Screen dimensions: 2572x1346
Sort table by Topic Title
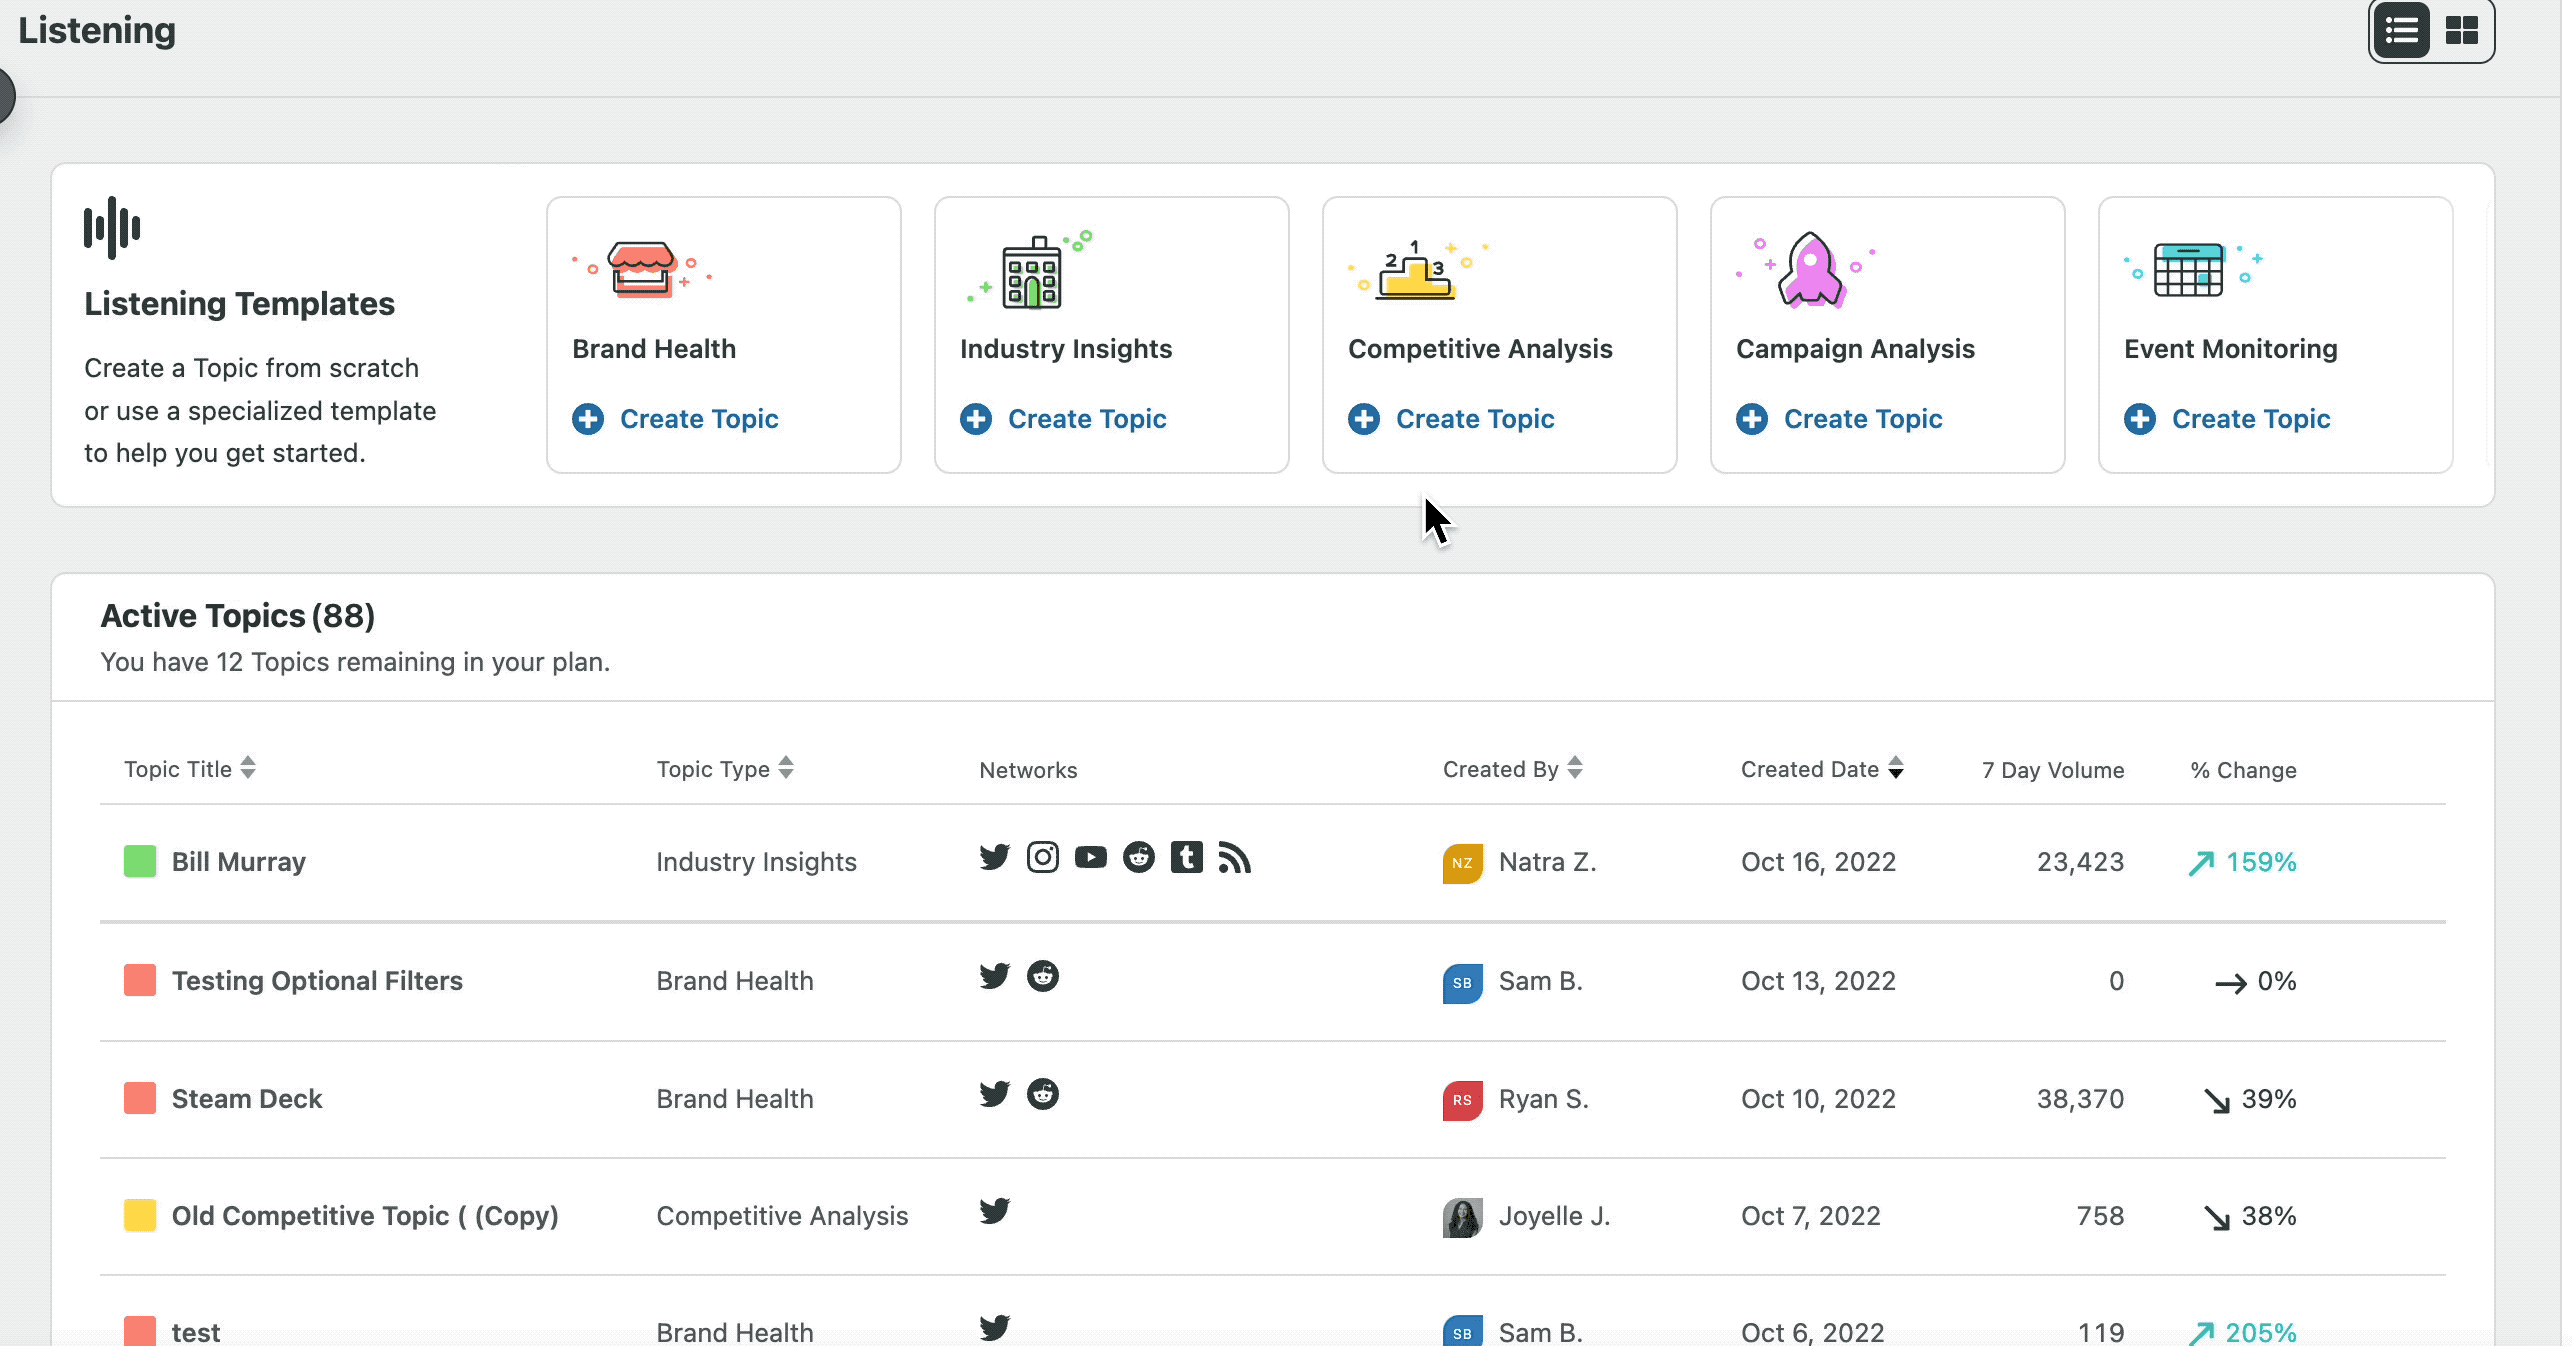(x=190, y=769)
